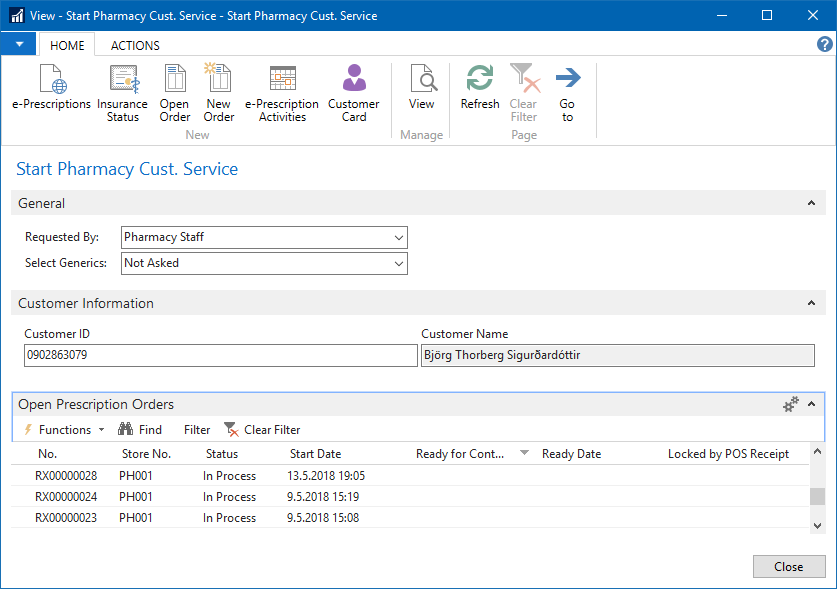Click the Go to arrow icon

(567, 79)
